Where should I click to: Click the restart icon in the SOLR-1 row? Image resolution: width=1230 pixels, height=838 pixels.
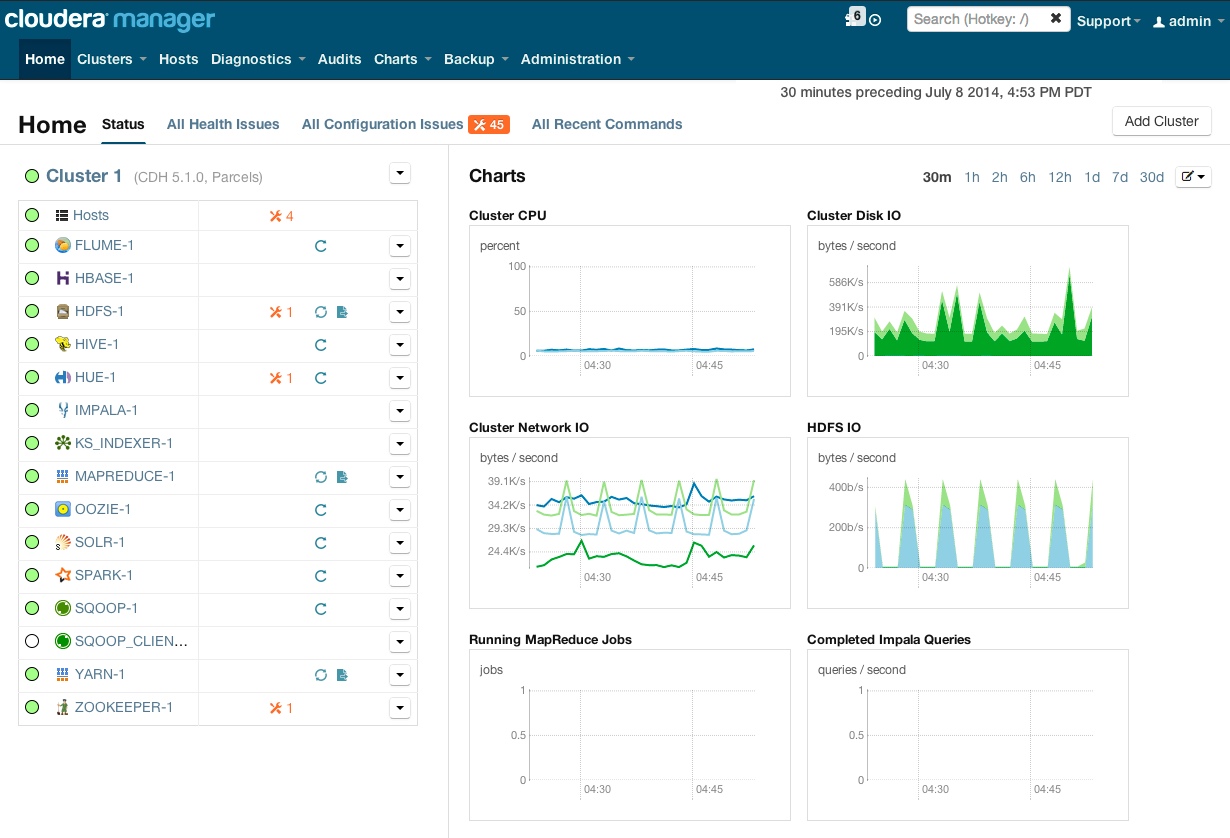[x=321, y=543]
